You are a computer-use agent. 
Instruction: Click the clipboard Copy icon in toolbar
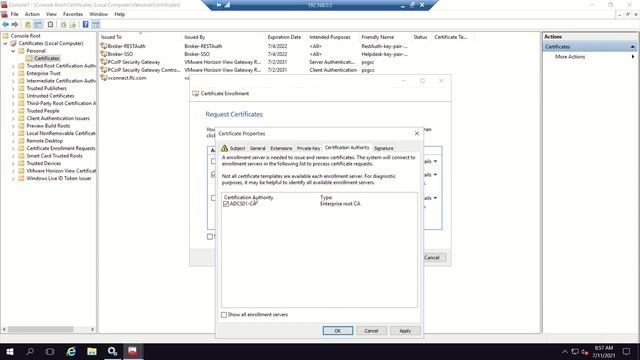pos(50,24)
